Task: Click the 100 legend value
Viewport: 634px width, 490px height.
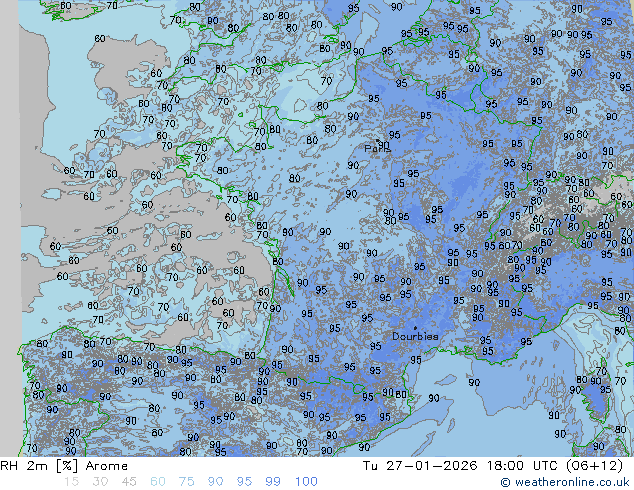Action: coord(306,481)
